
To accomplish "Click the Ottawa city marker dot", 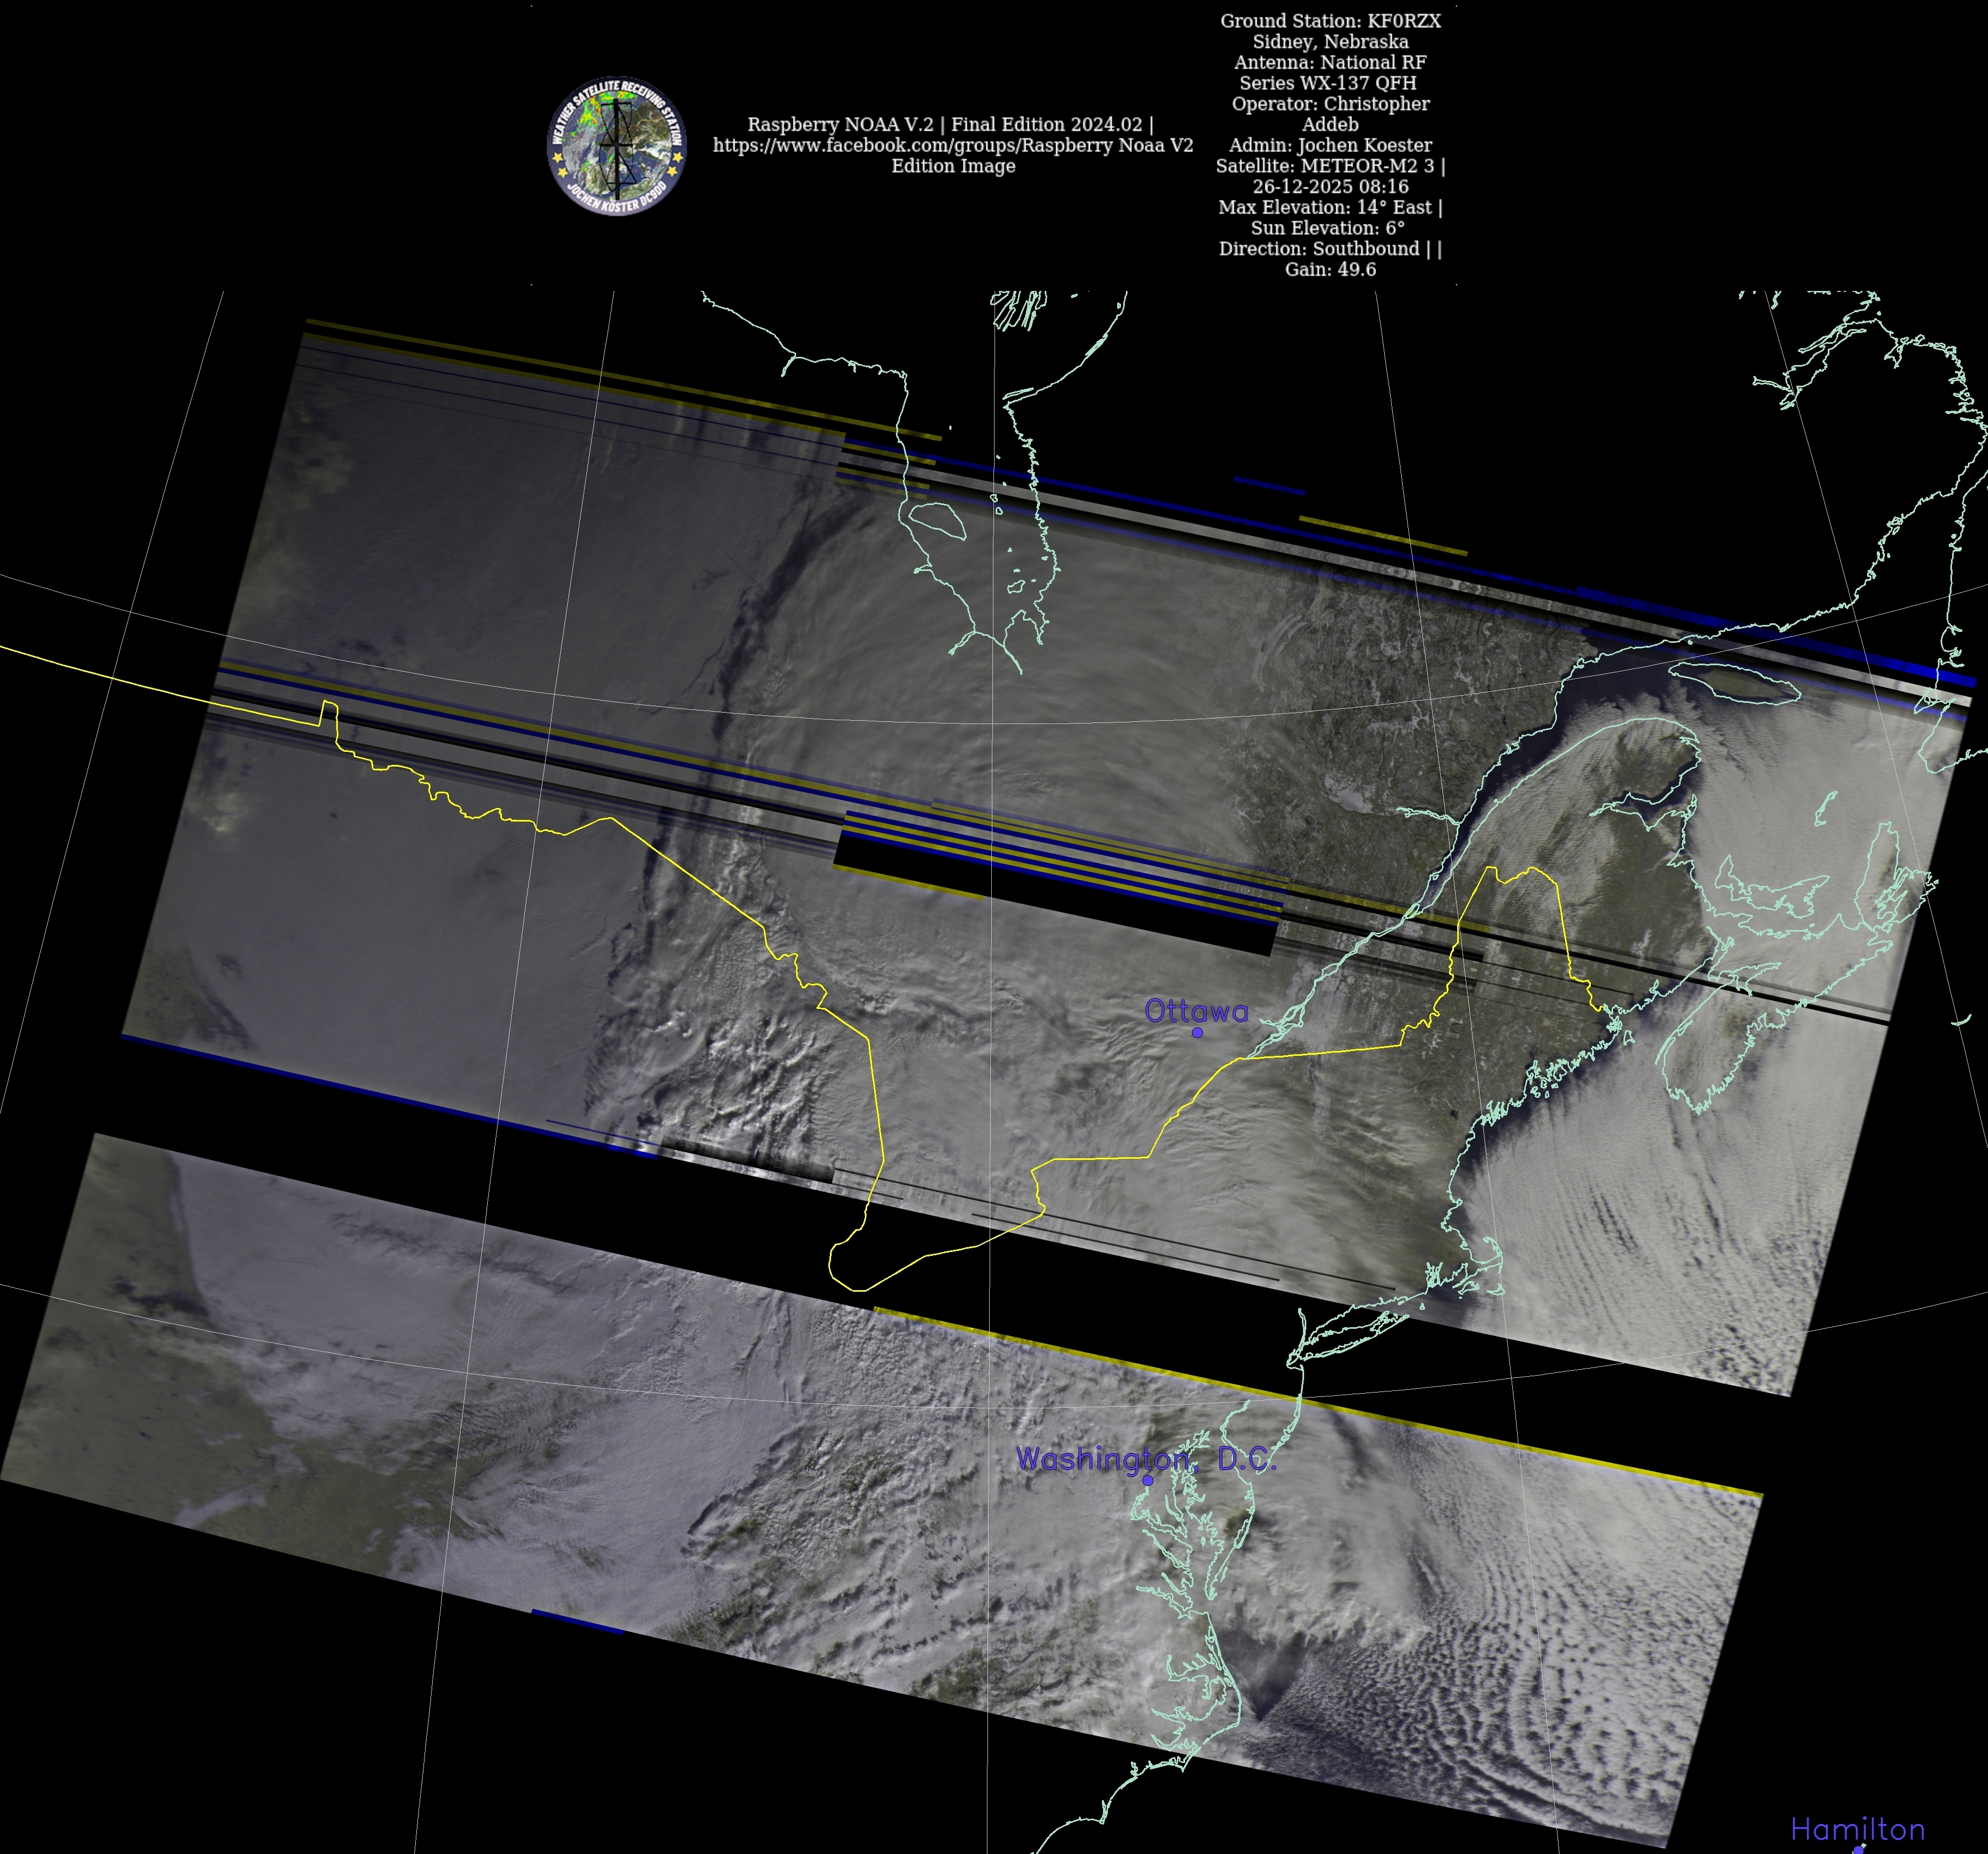I will coord(1197,1032).
